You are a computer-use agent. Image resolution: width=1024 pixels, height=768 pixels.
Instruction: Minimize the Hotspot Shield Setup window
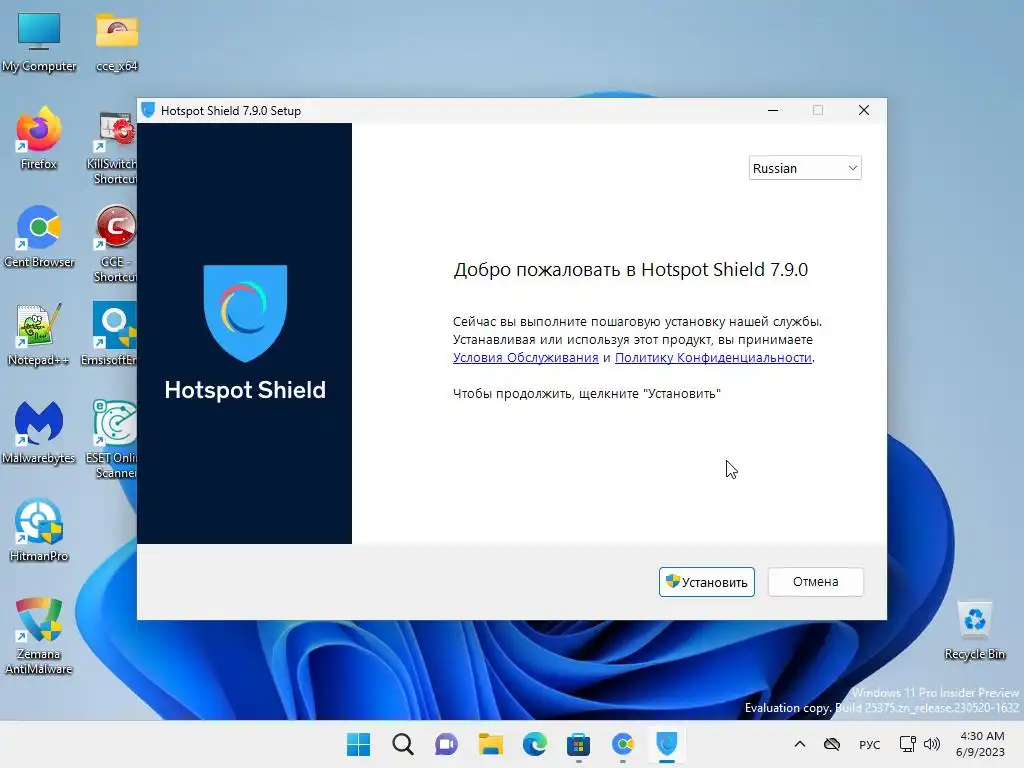773,110
